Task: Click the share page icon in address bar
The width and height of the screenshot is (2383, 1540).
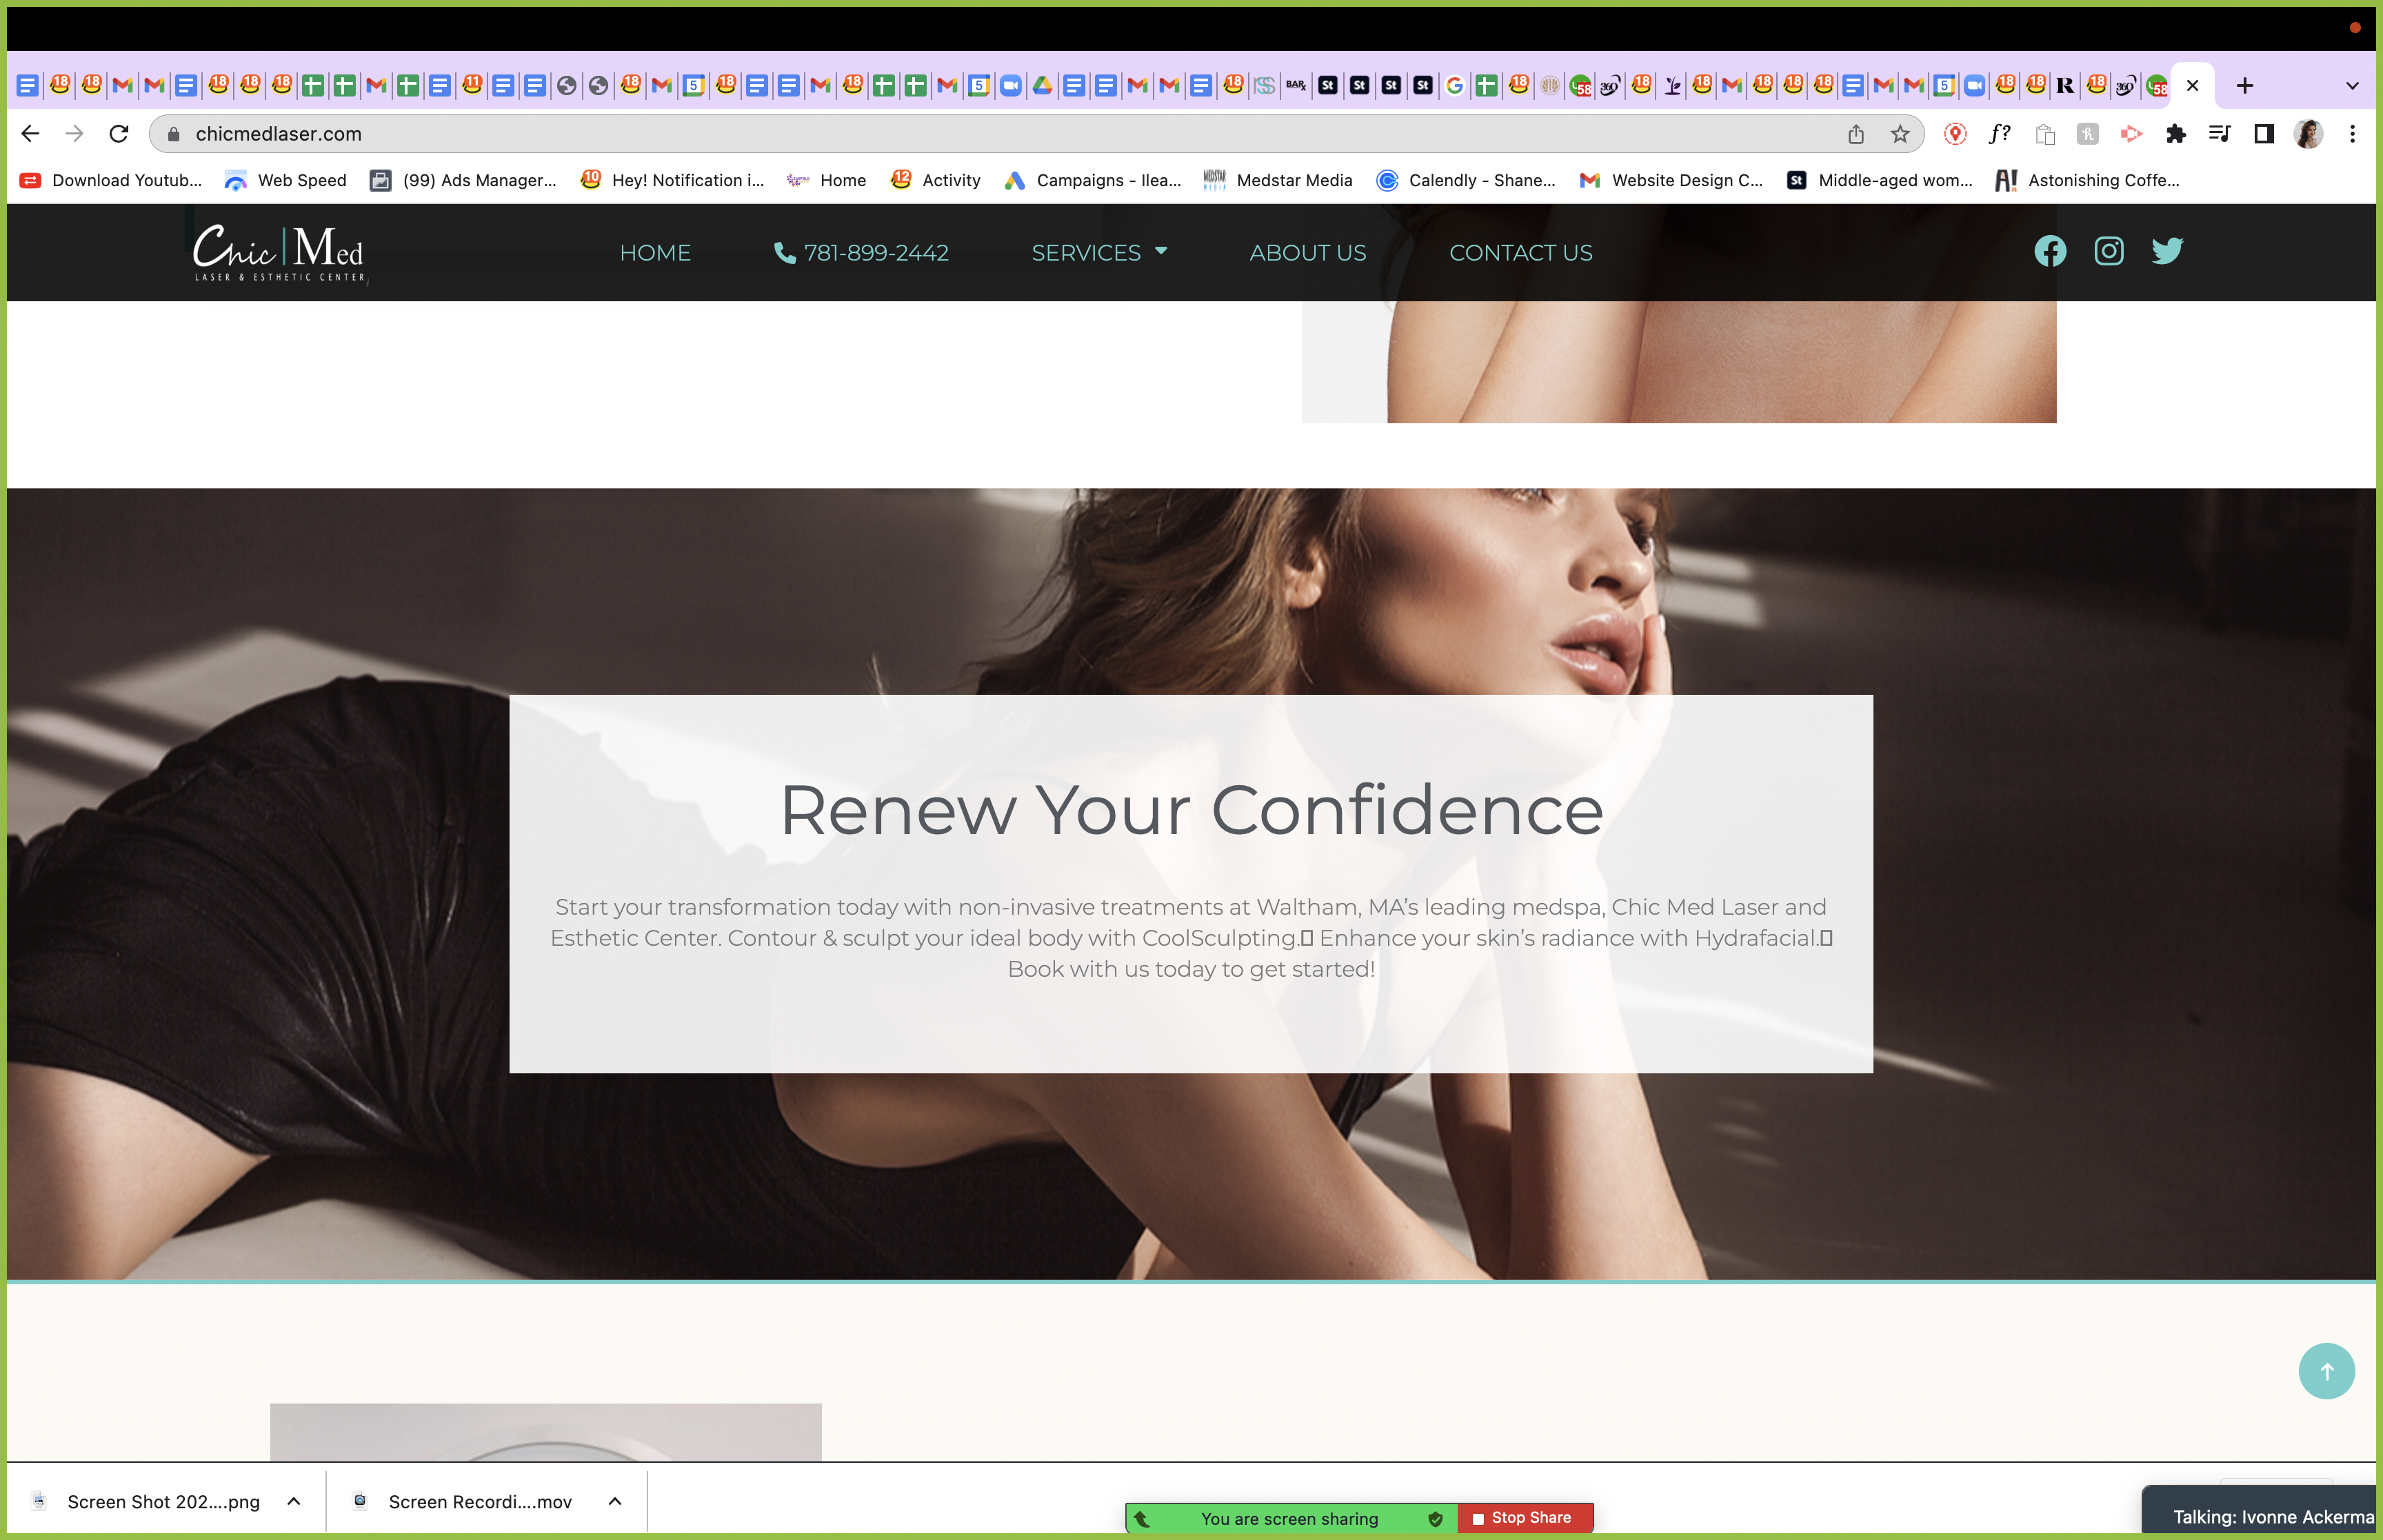Action: [x=1856, y=134]
